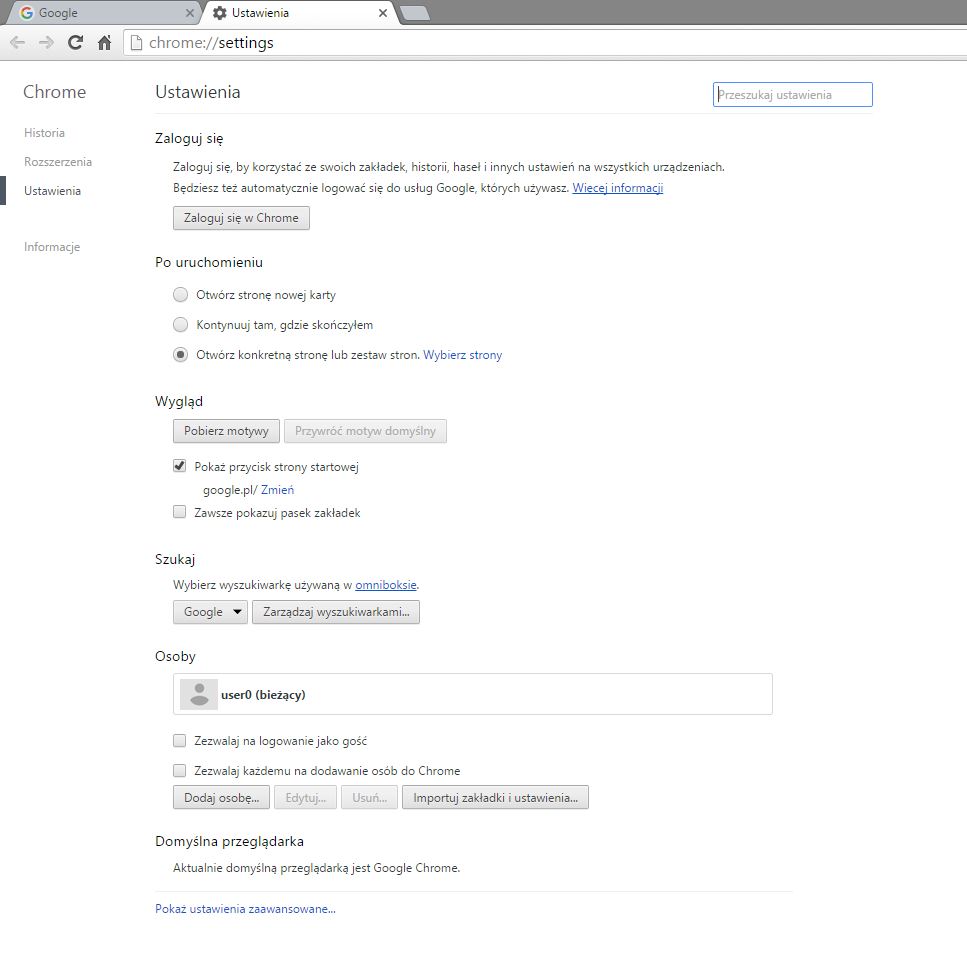Viewport: 967px width, 963px height.
Task: Check 'Zezwalaj na logowanie jako gość'
Action: [179, 740]
